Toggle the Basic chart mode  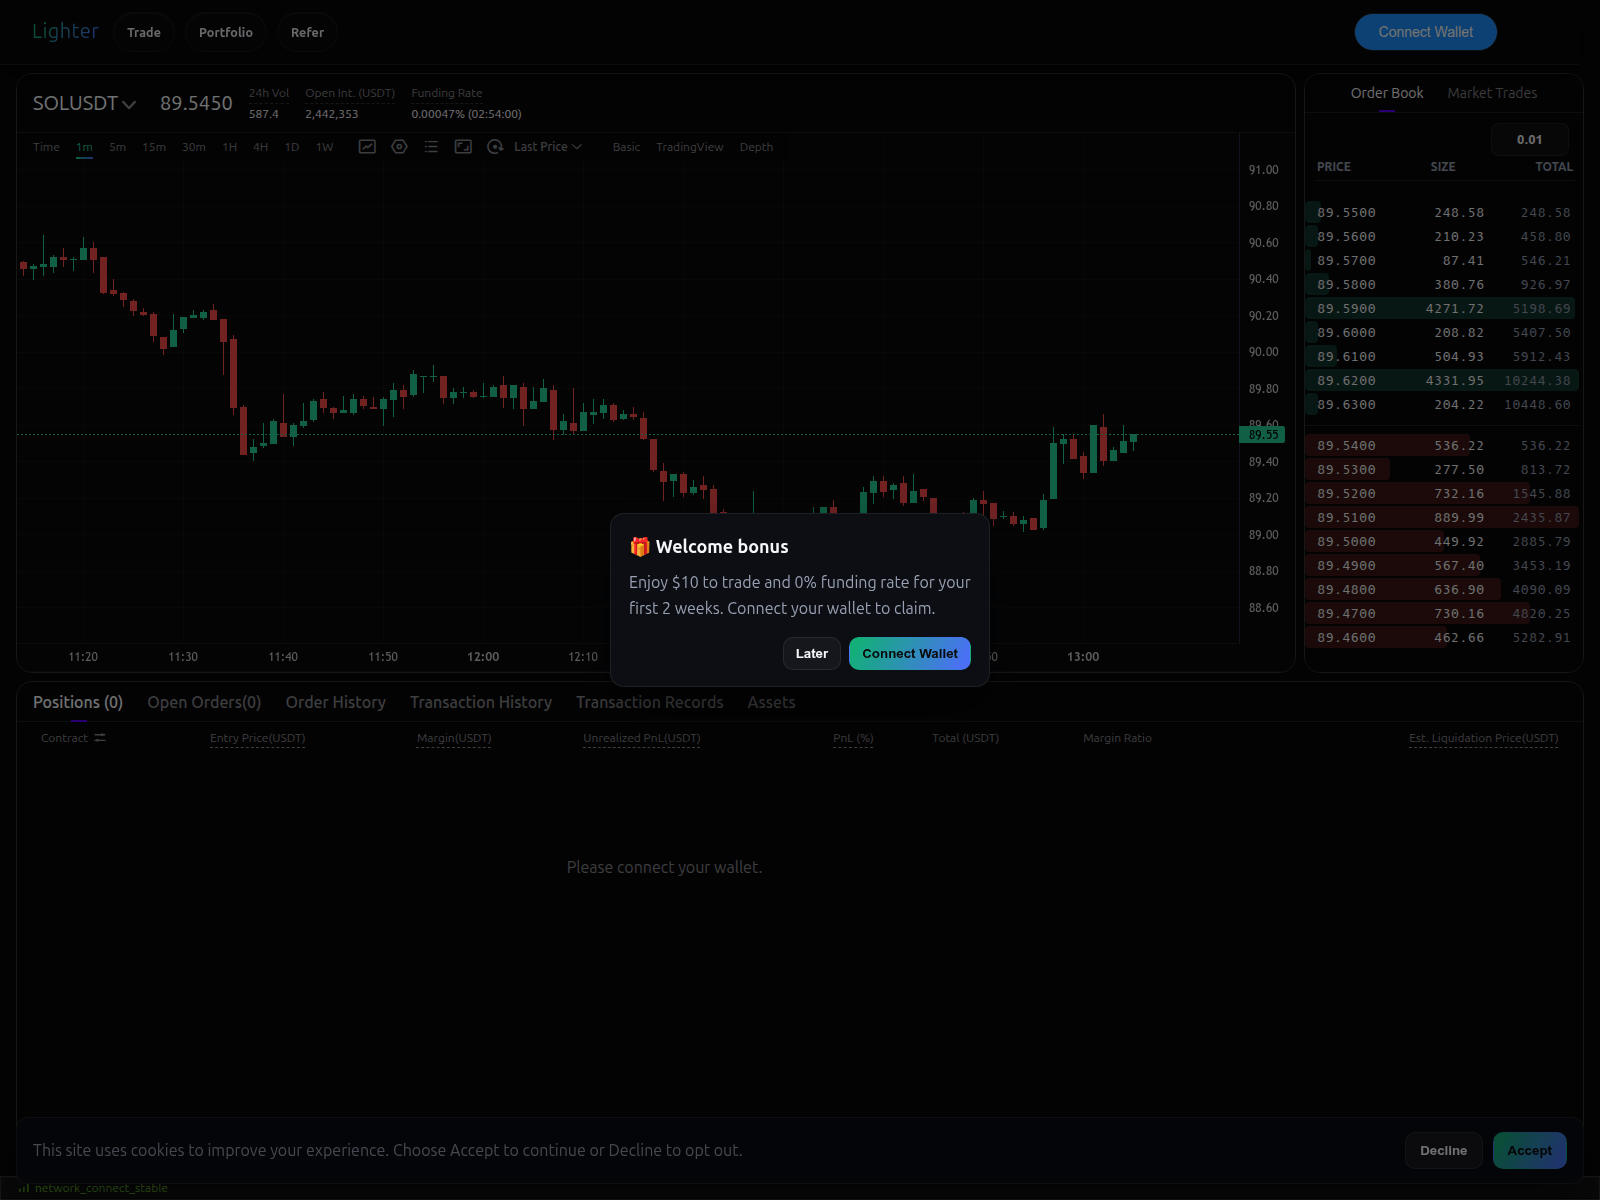click(625, 146)
